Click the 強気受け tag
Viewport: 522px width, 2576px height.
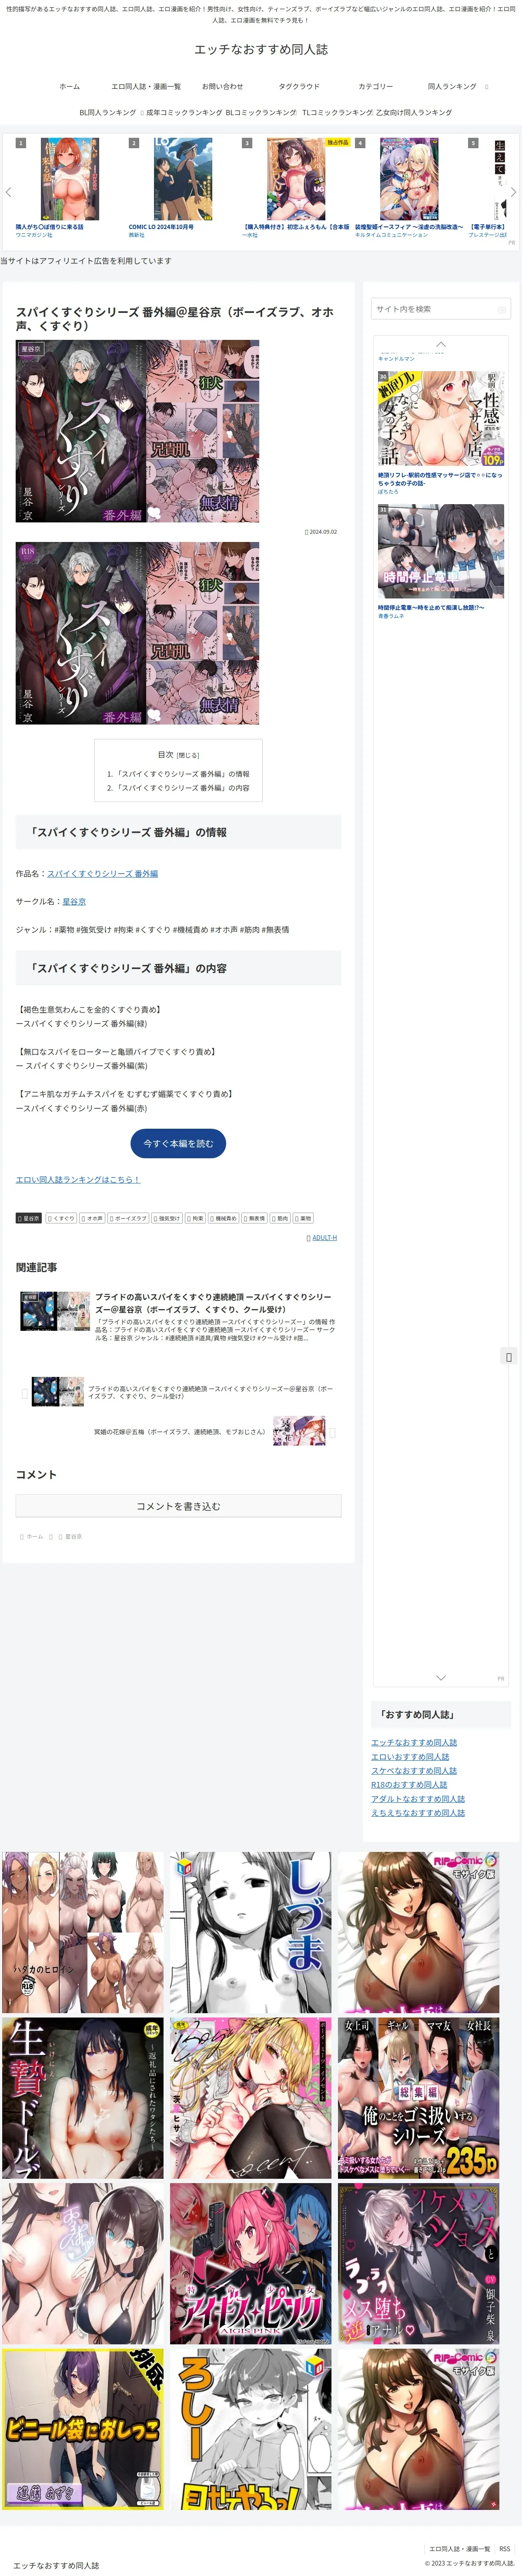167,1218
